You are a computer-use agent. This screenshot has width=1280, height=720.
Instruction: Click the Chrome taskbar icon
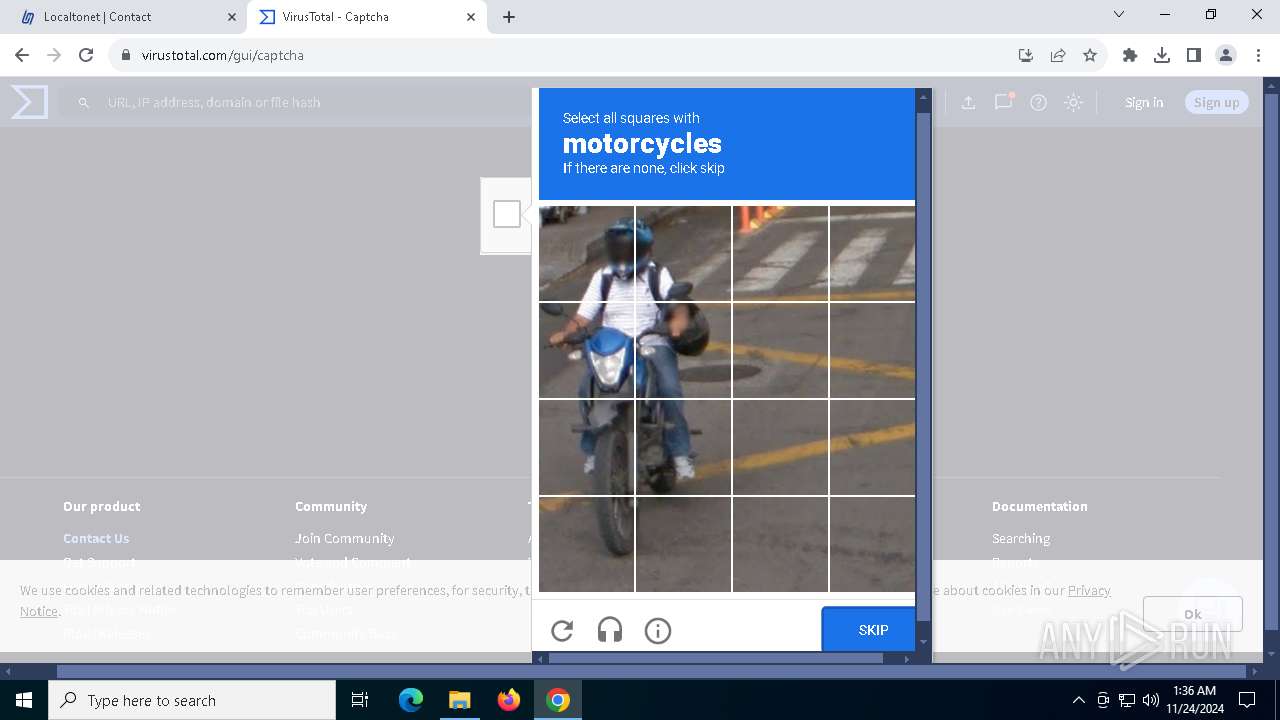(558, 700)
